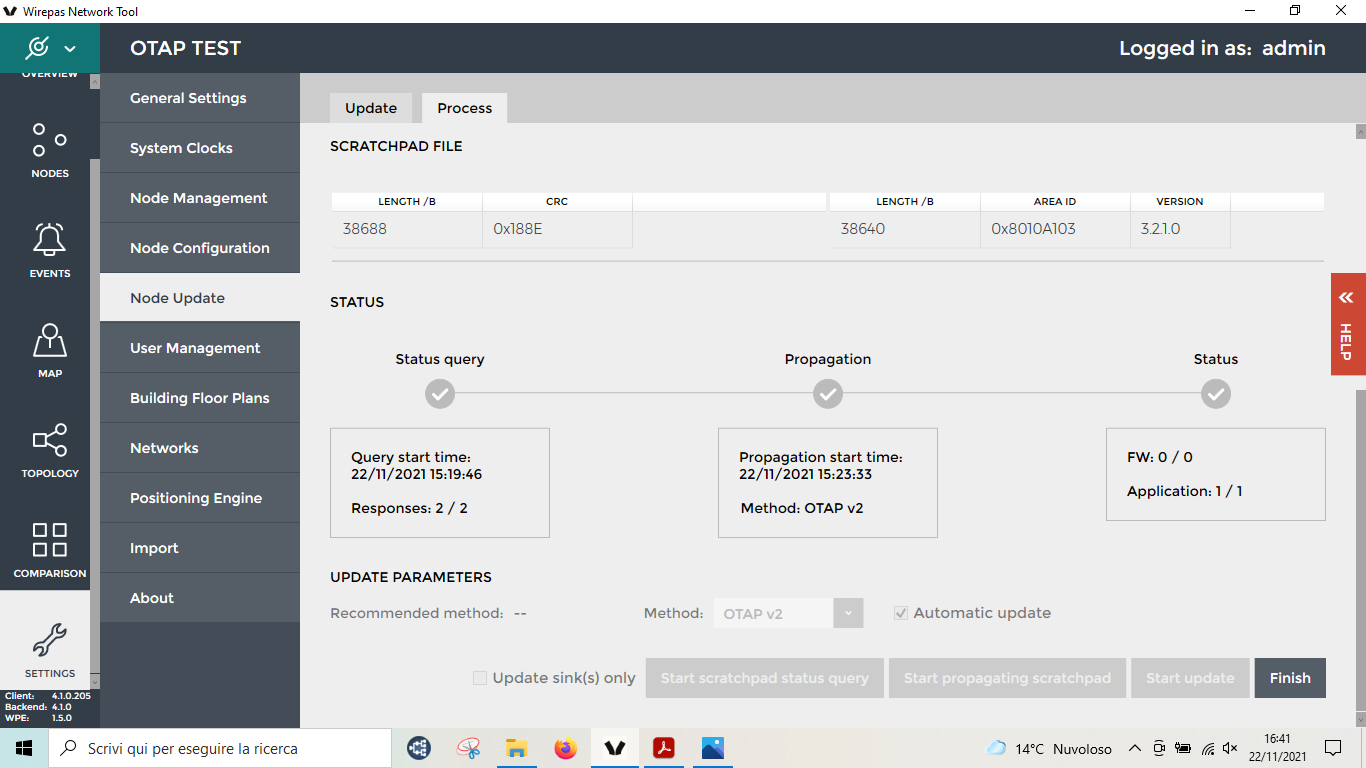
Task: Expand the red HELP side panel
Action: click(x=1347, y=324)
